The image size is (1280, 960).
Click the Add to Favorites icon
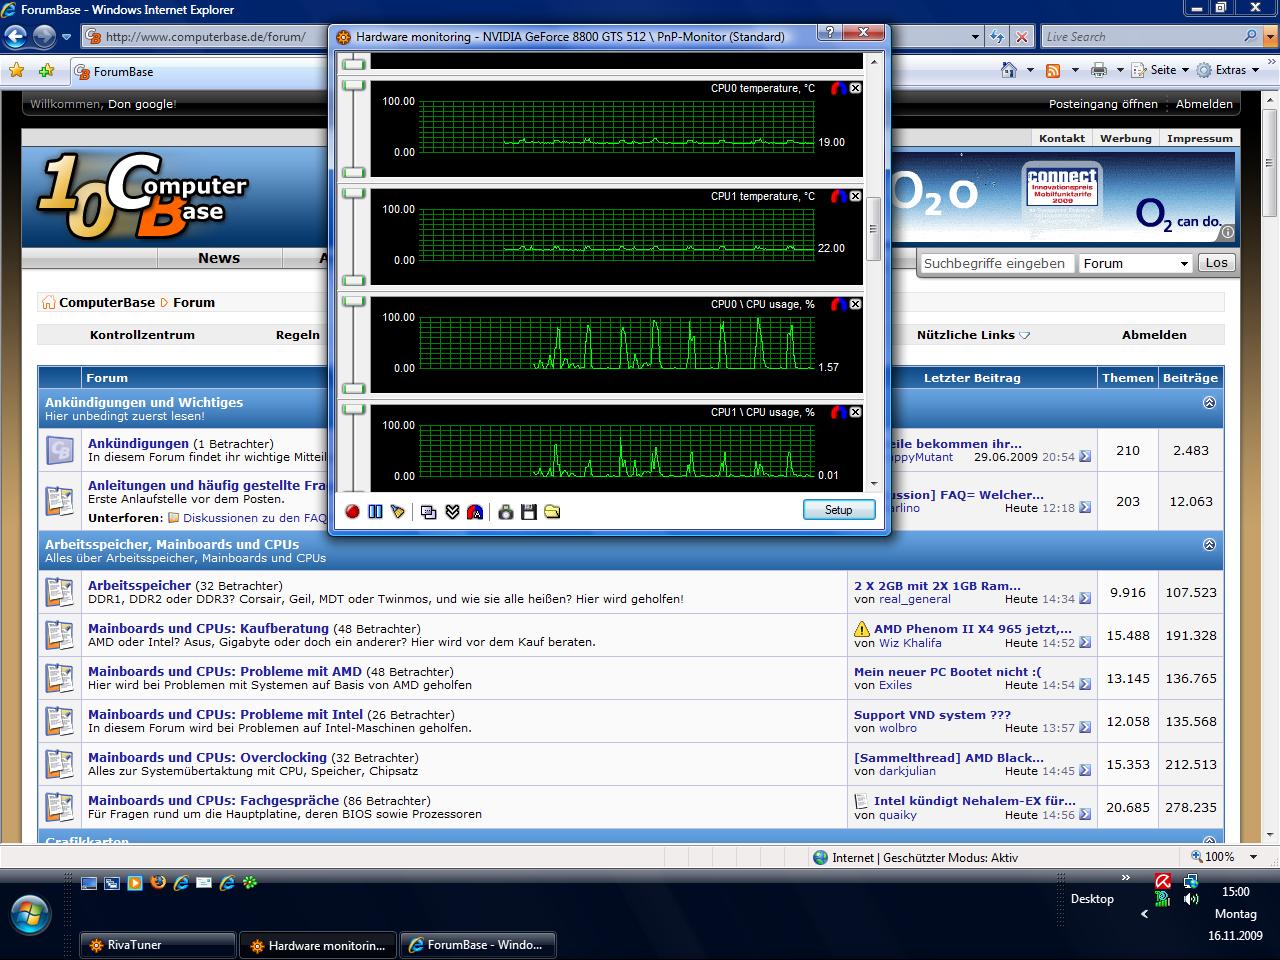[x=46, y=70]
